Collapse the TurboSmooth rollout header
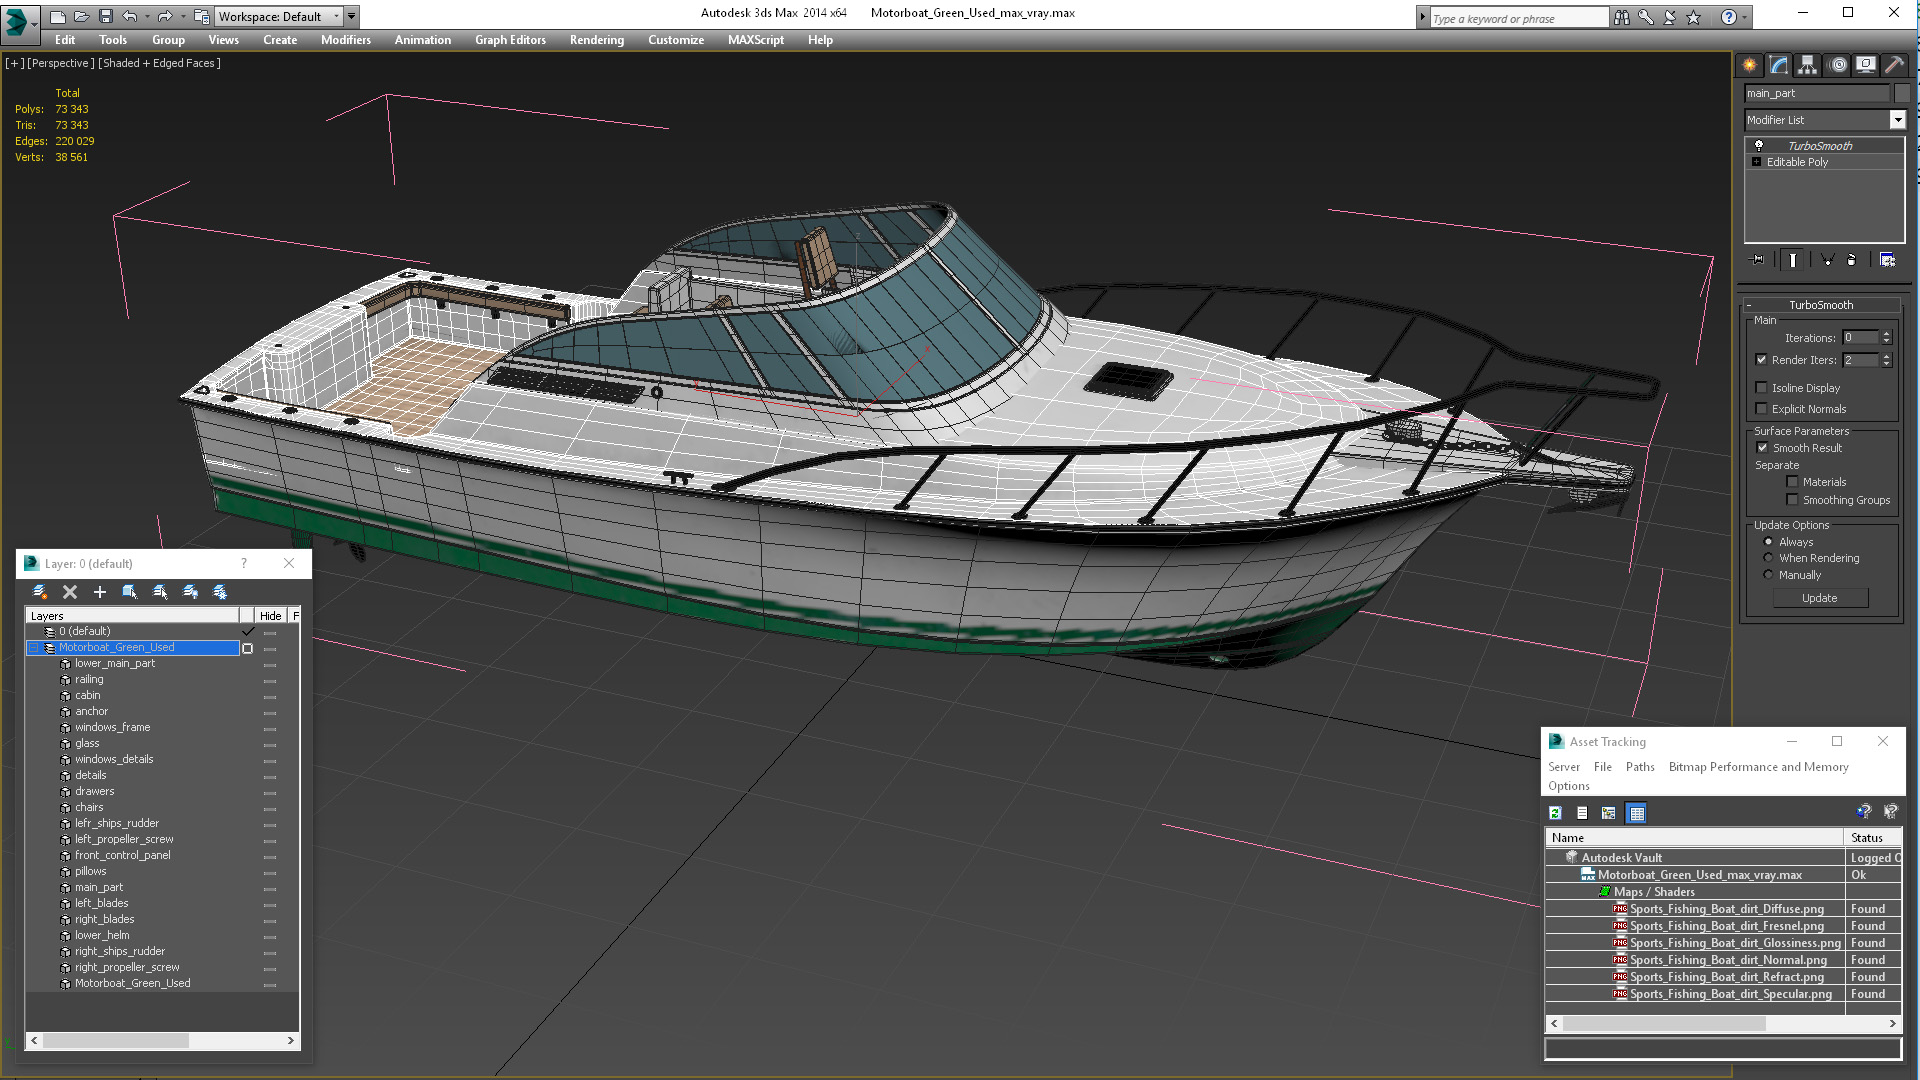The image size is (1920, 1080). [1821, 305]
